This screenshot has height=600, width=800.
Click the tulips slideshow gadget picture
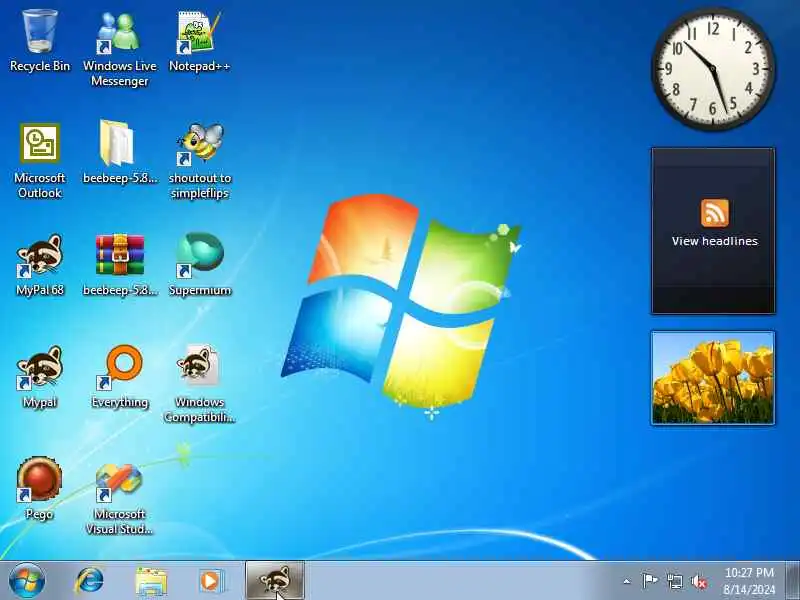[x=713, y=378]
